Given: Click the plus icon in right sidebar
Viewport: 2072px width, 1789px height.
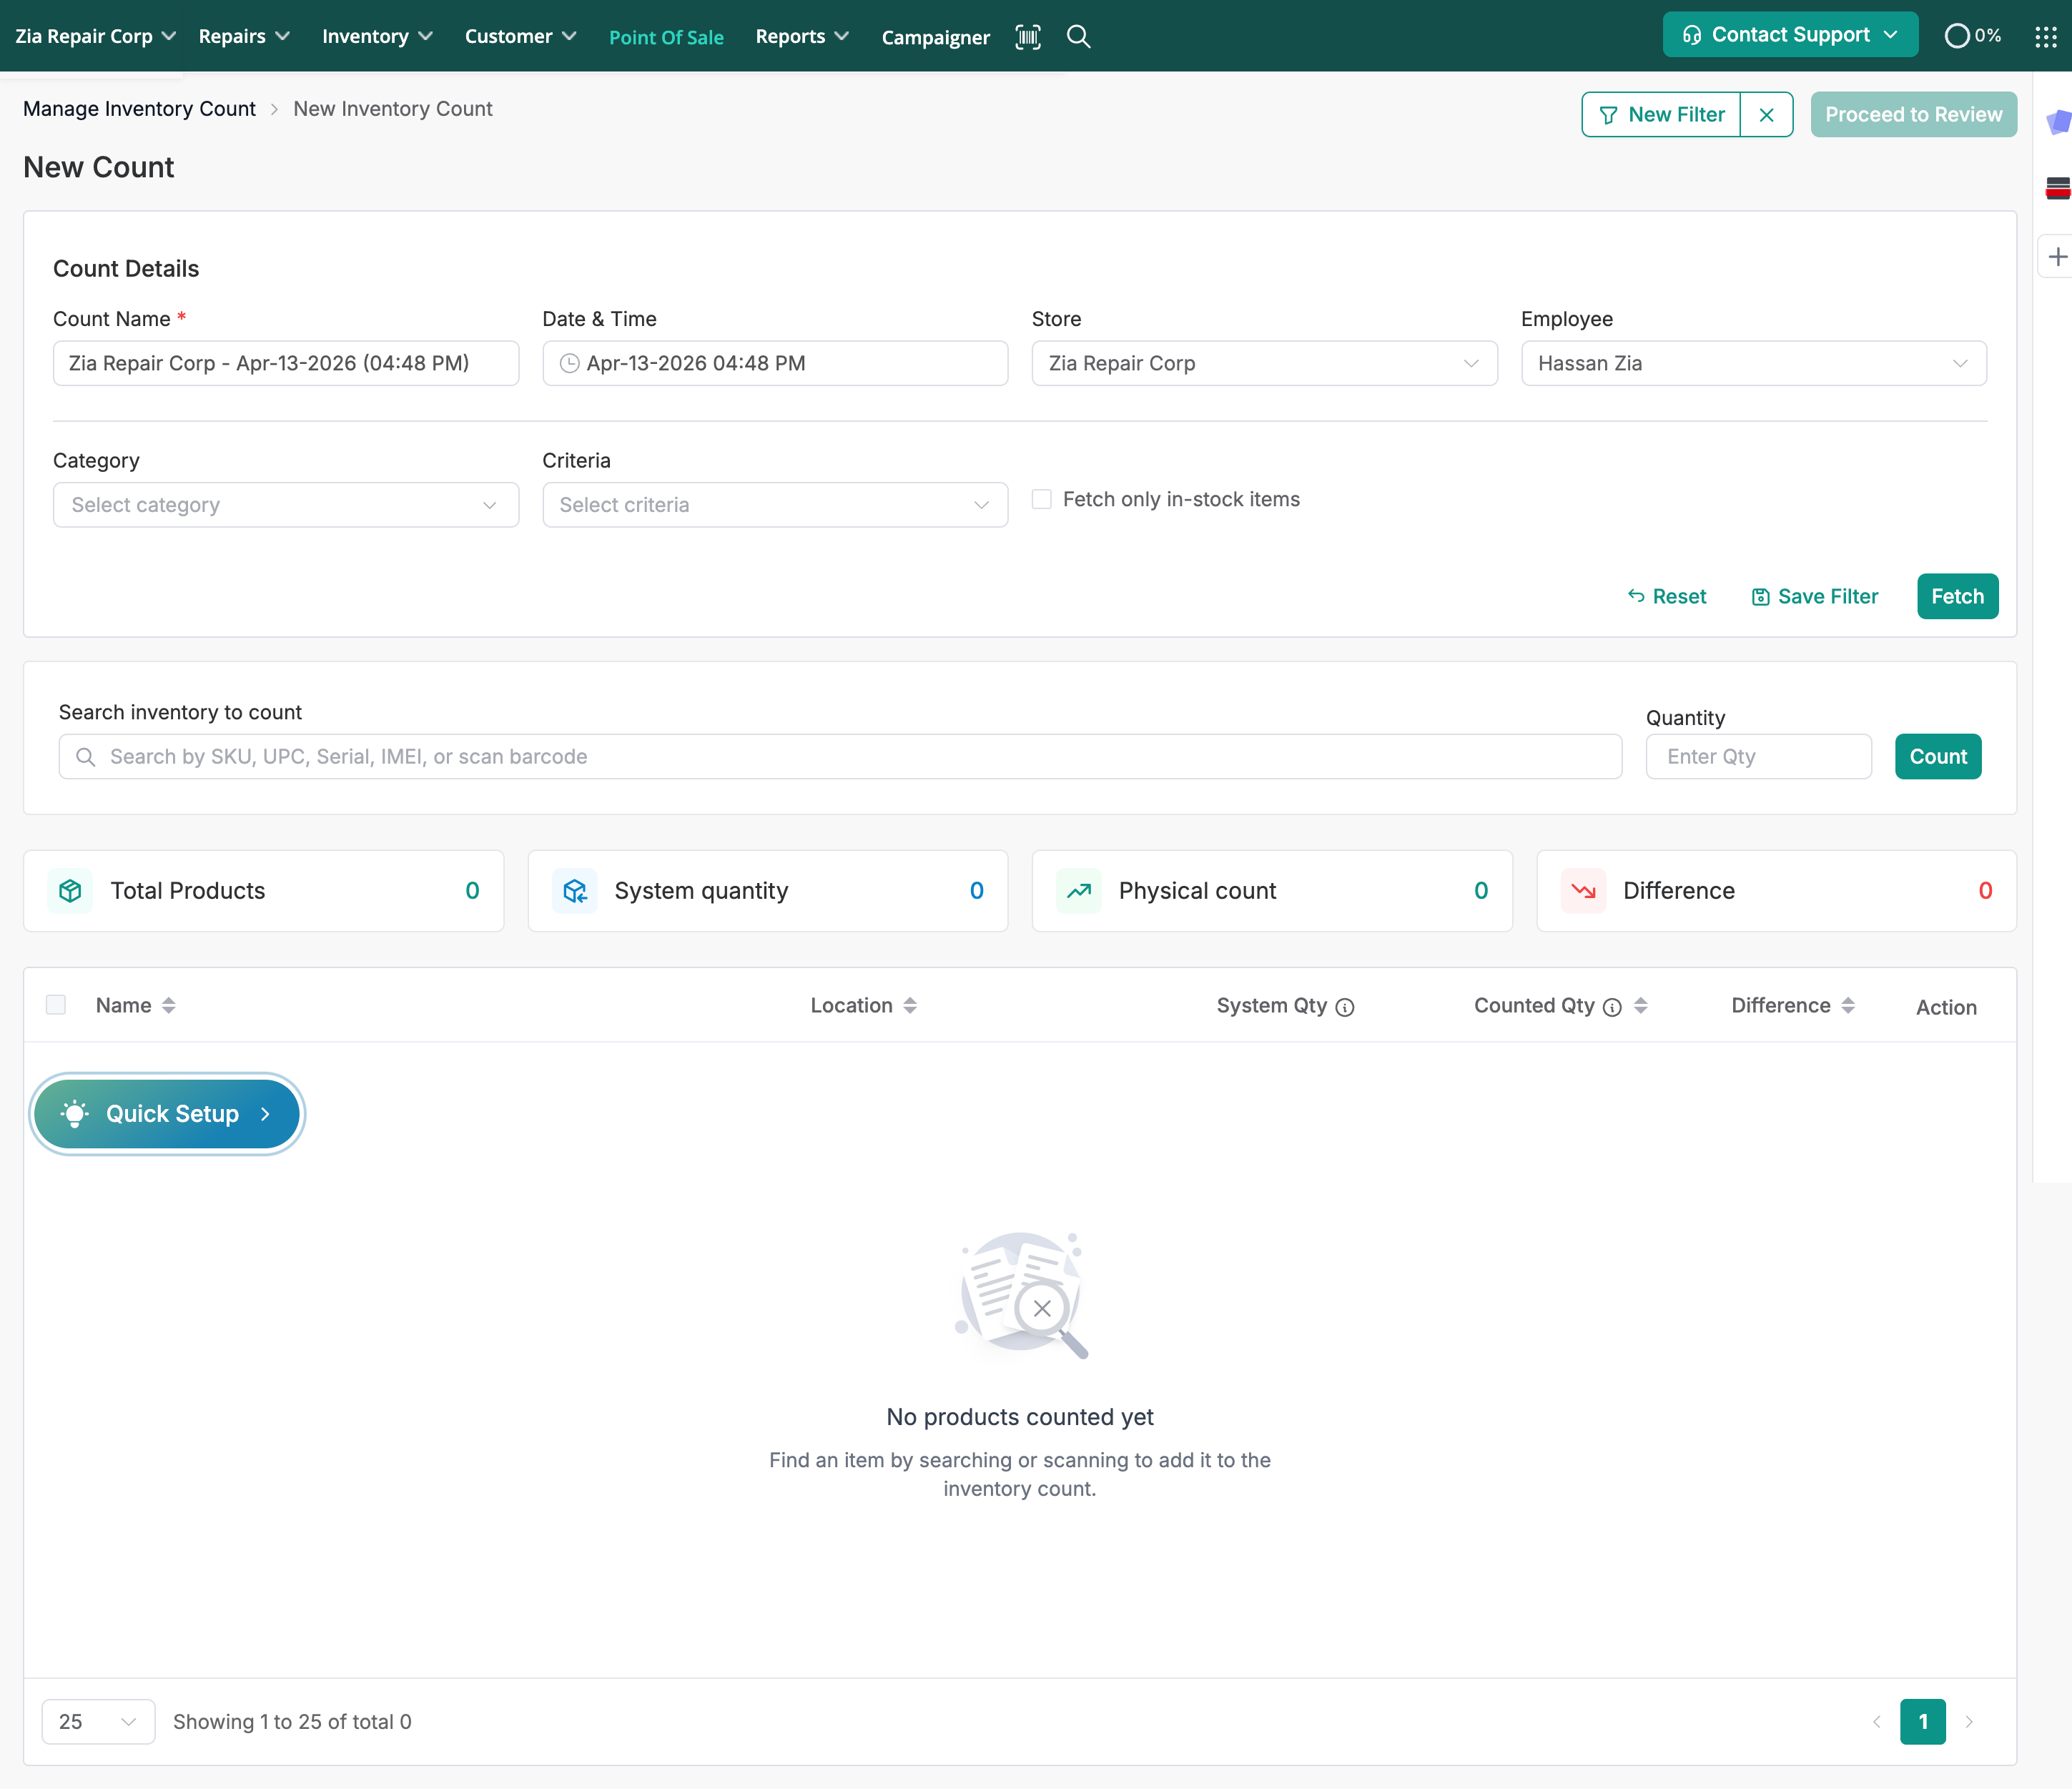Looking at the screenshot, I should pos(2056,257).
